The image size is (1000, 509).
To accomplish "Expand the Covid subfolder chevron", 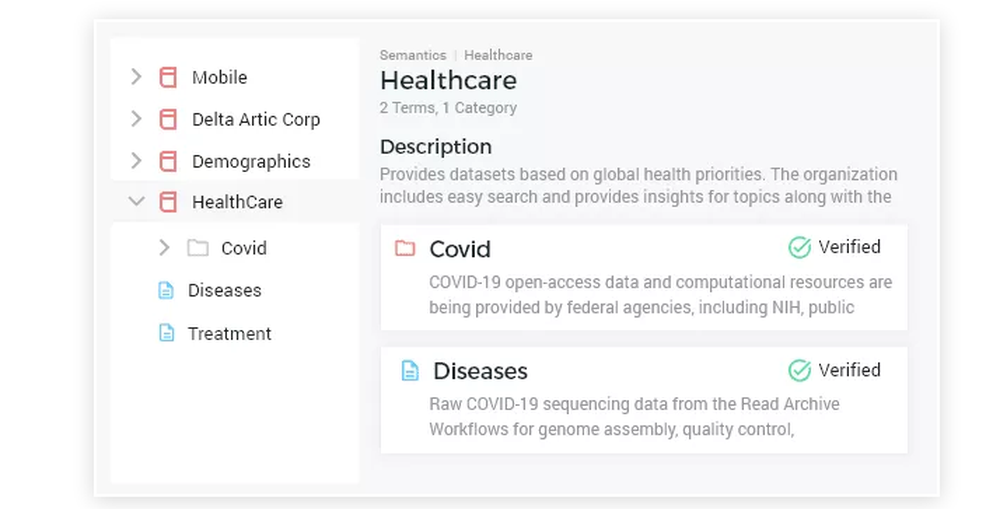I will click(x=164, y=247).
